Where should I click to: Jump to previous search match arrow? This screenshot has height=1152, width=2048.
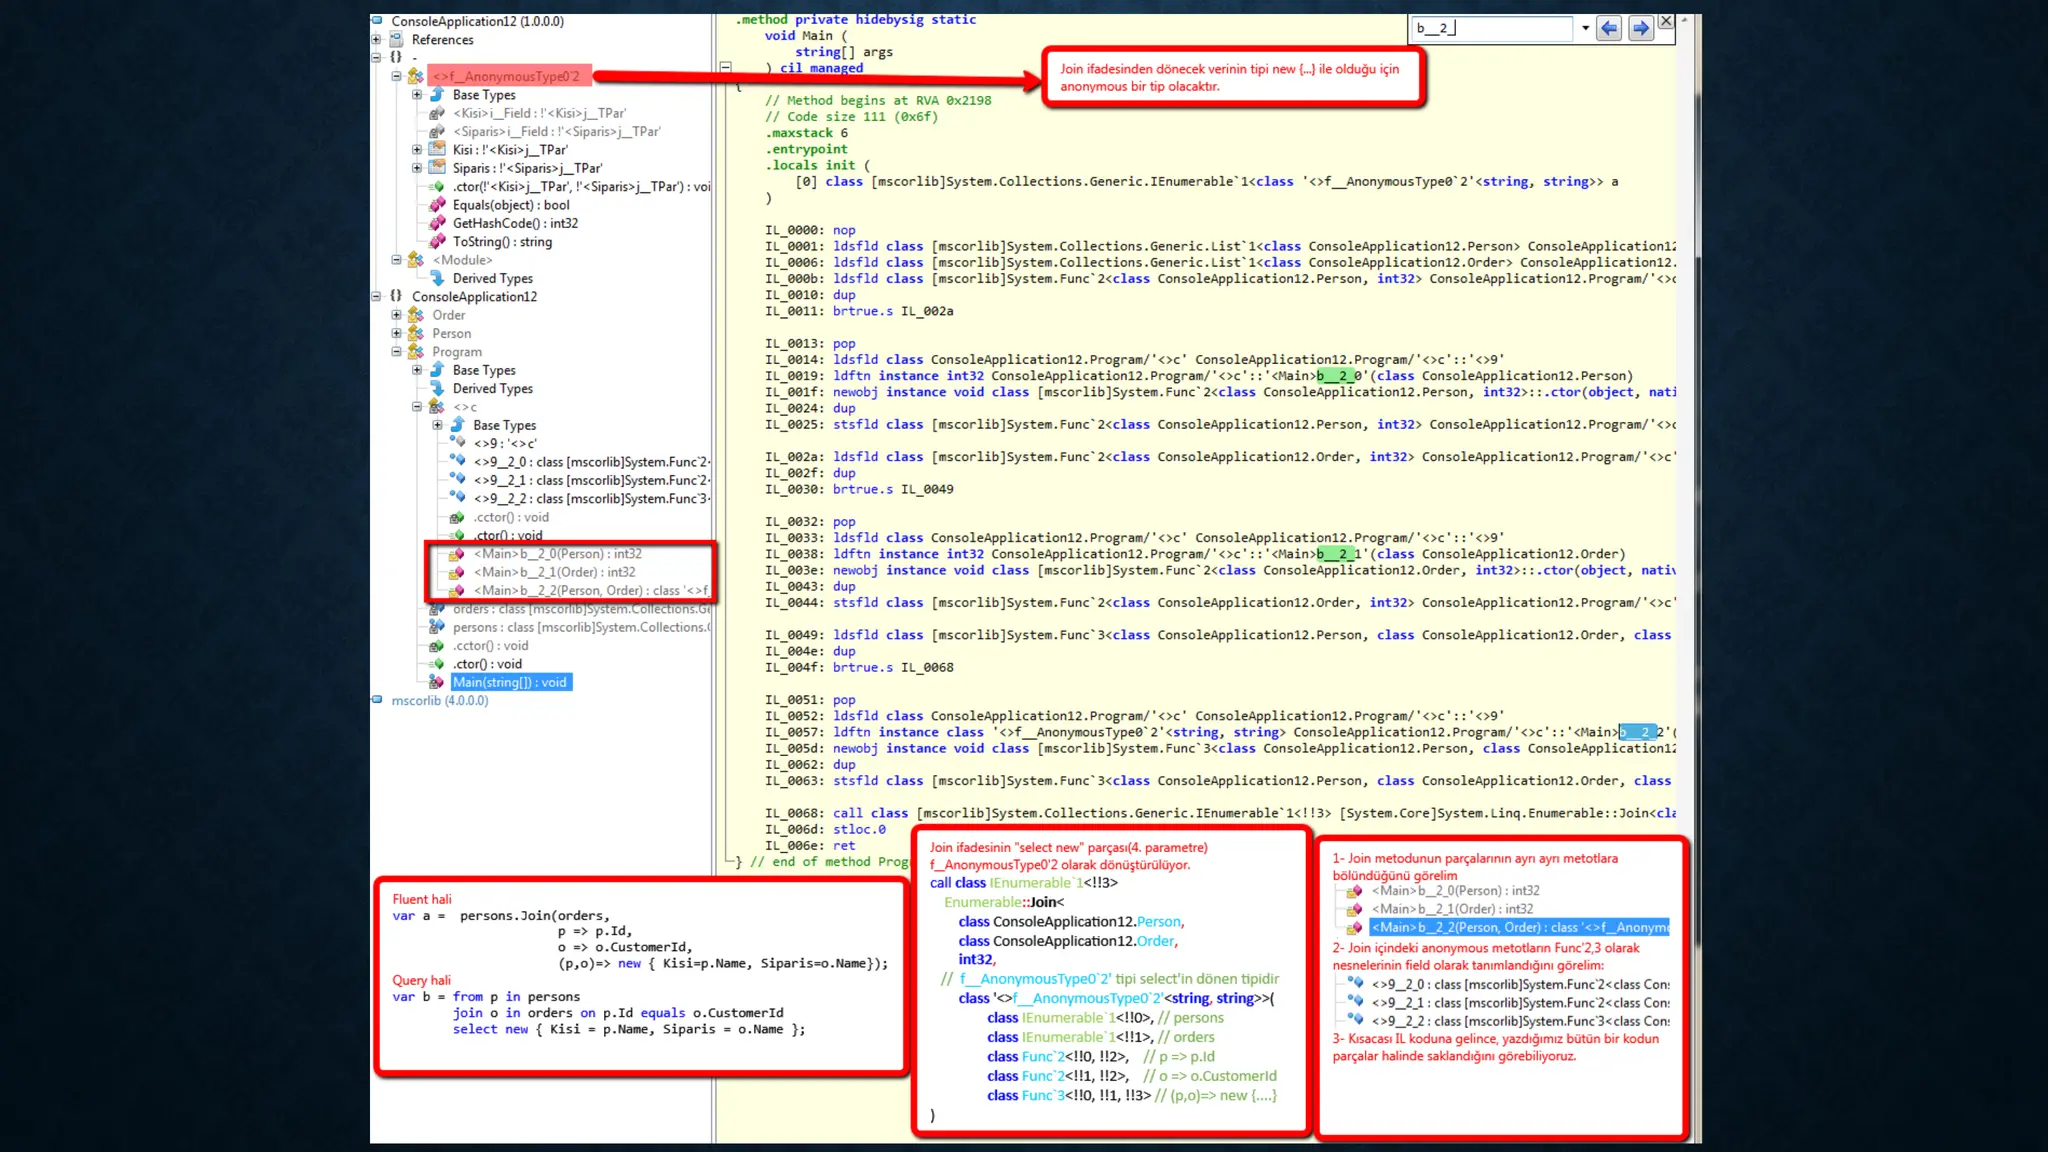click(x=1609, y=28)
